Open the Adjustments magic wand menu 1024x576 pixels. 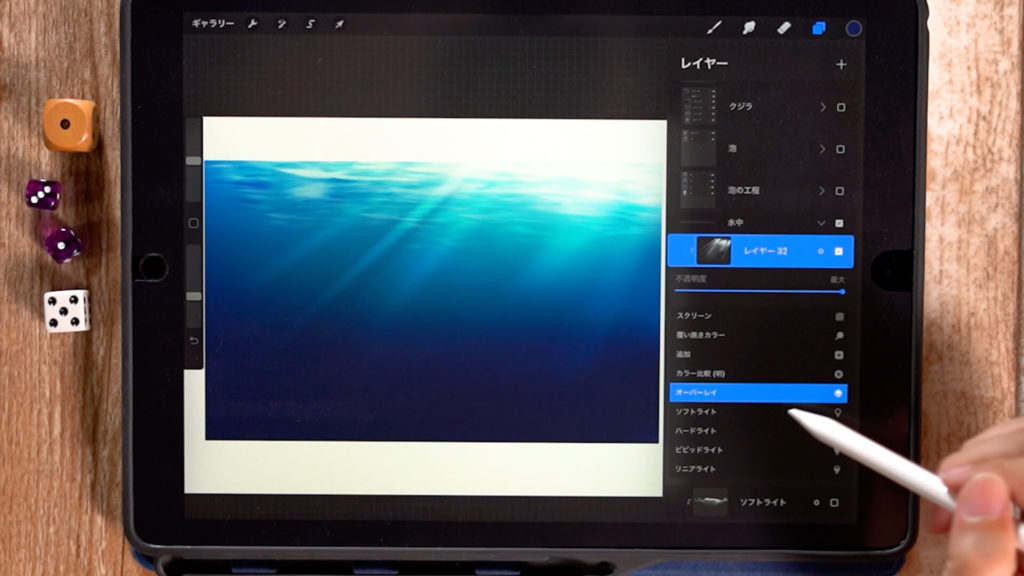coord(281,24)
